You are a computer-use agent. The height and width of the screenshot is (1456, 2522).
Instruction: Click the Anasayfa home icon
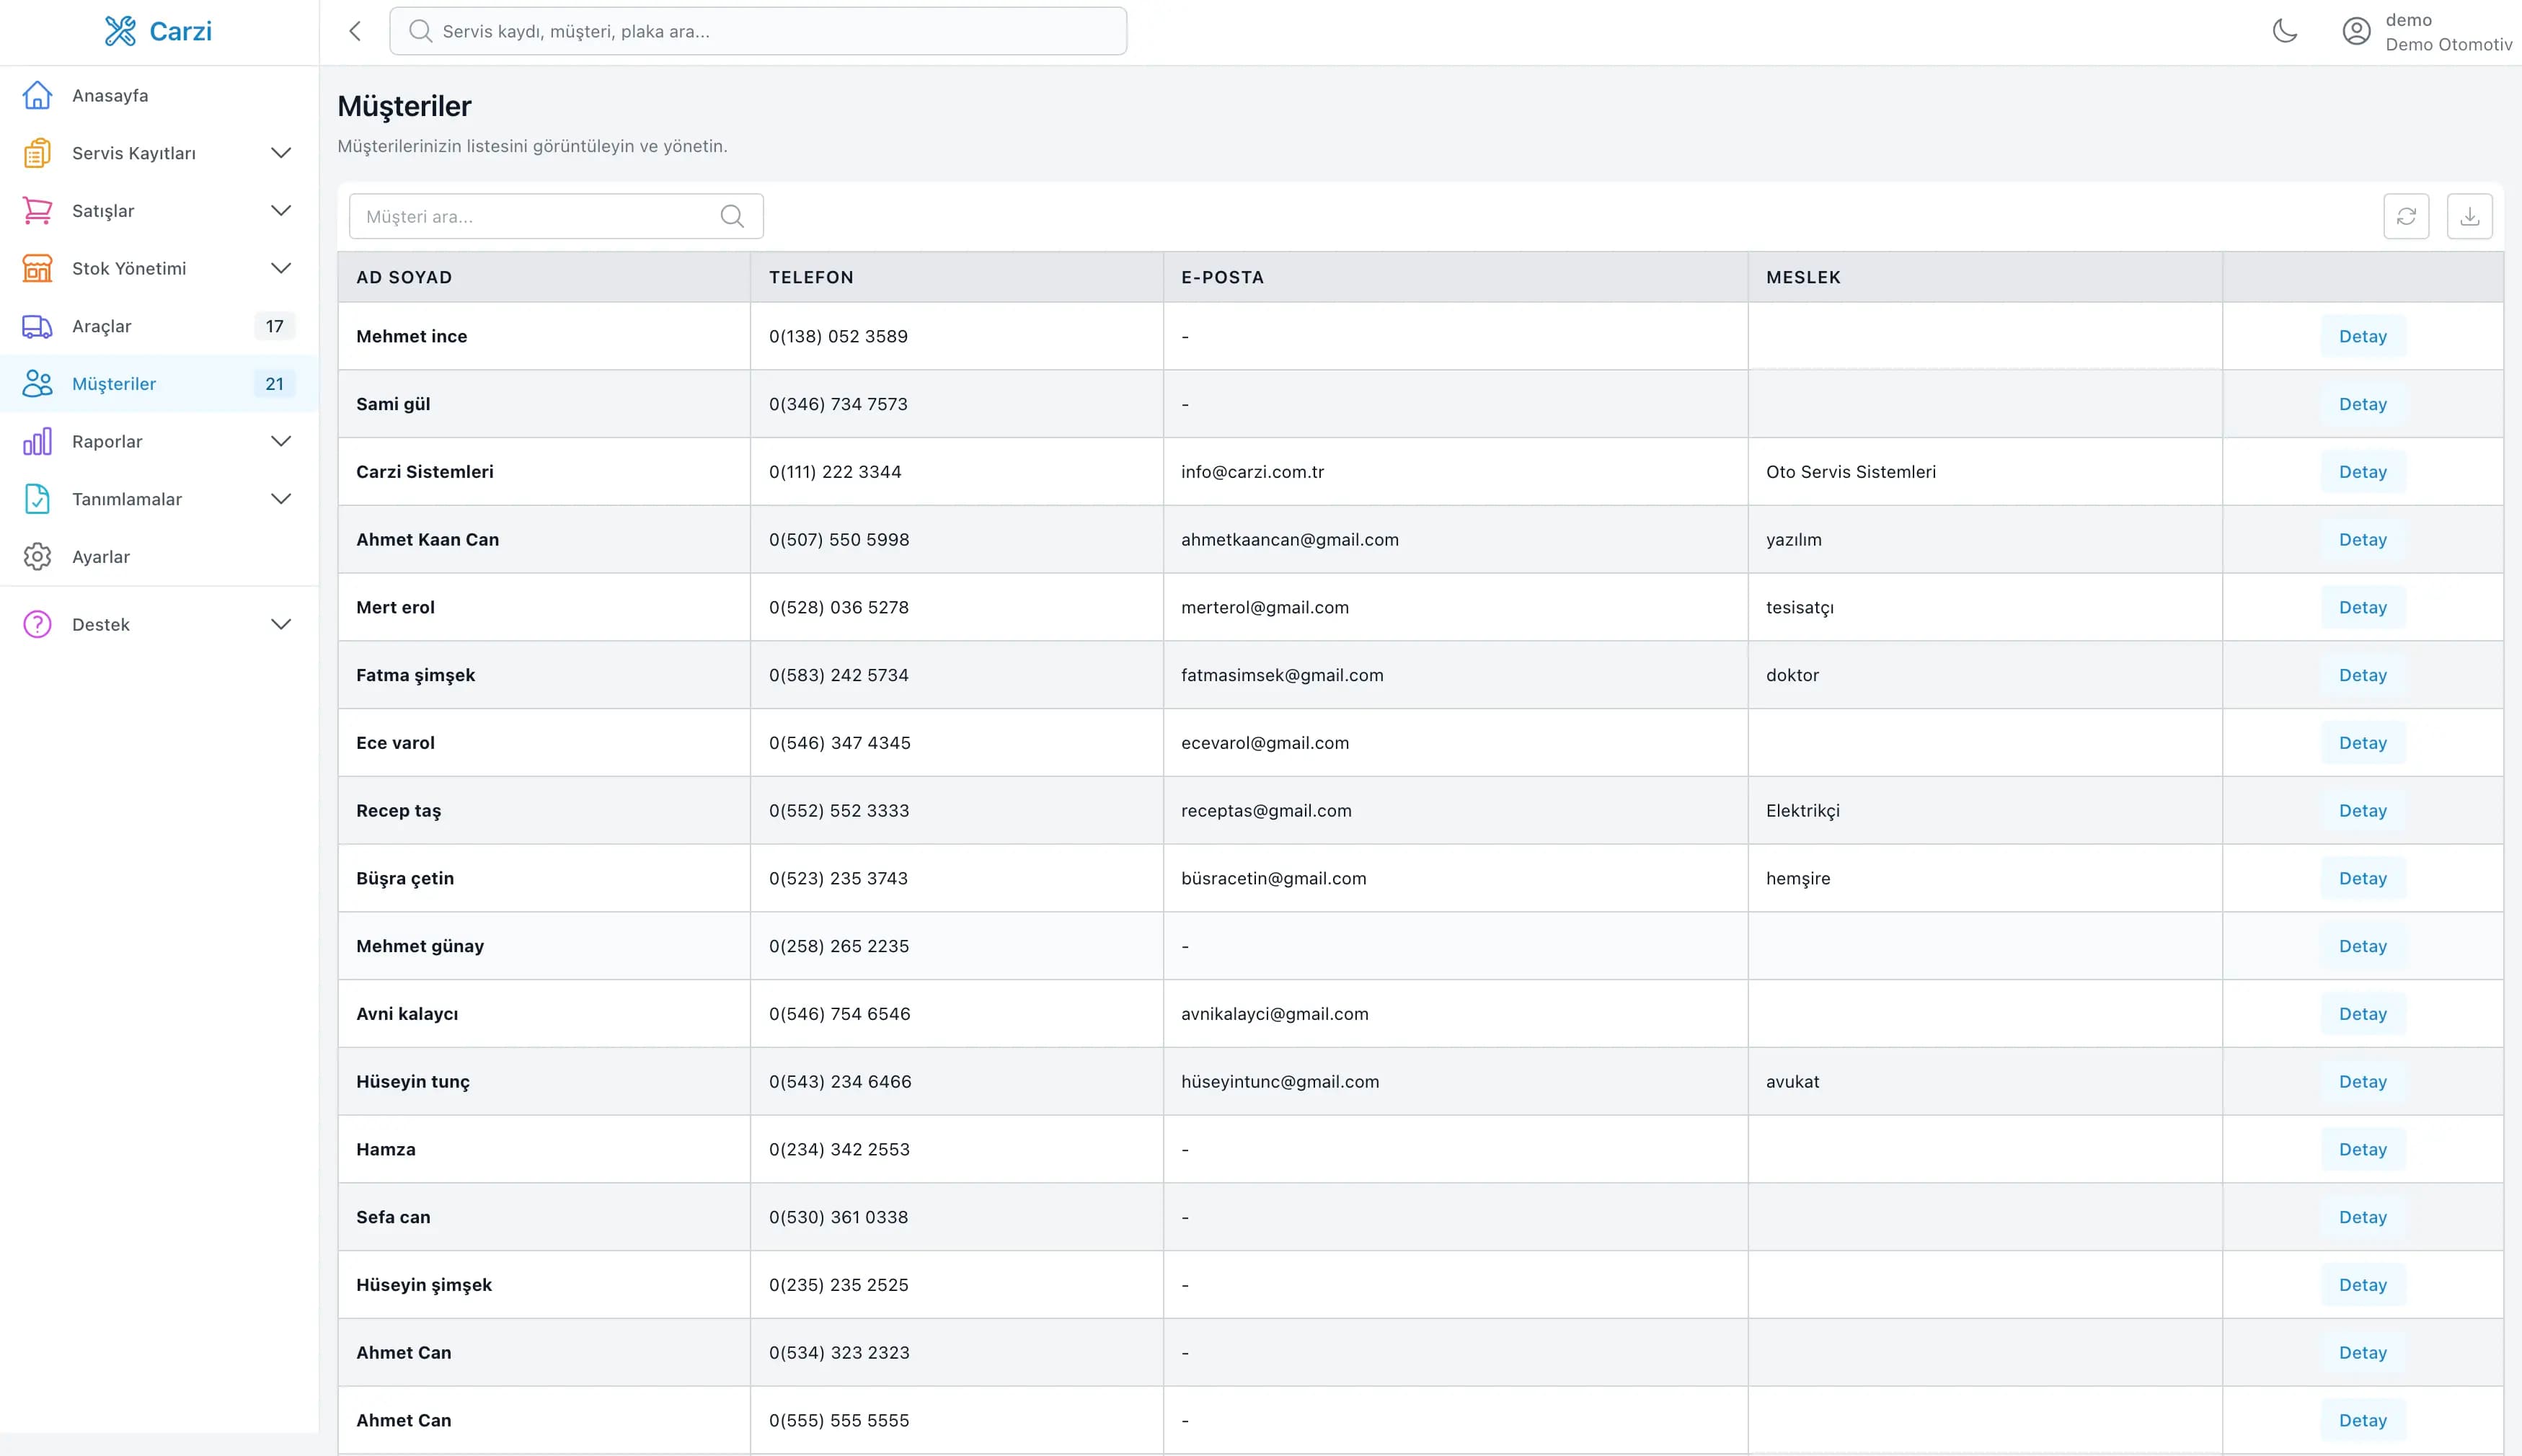pos(37,95)
